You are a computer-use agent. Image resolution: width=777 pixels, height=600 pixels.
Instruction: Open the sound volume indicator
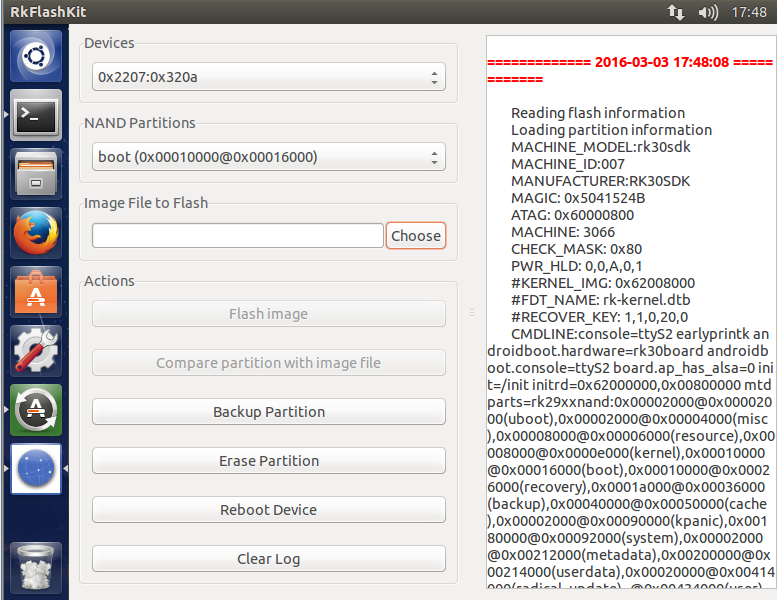click(708, 12)
